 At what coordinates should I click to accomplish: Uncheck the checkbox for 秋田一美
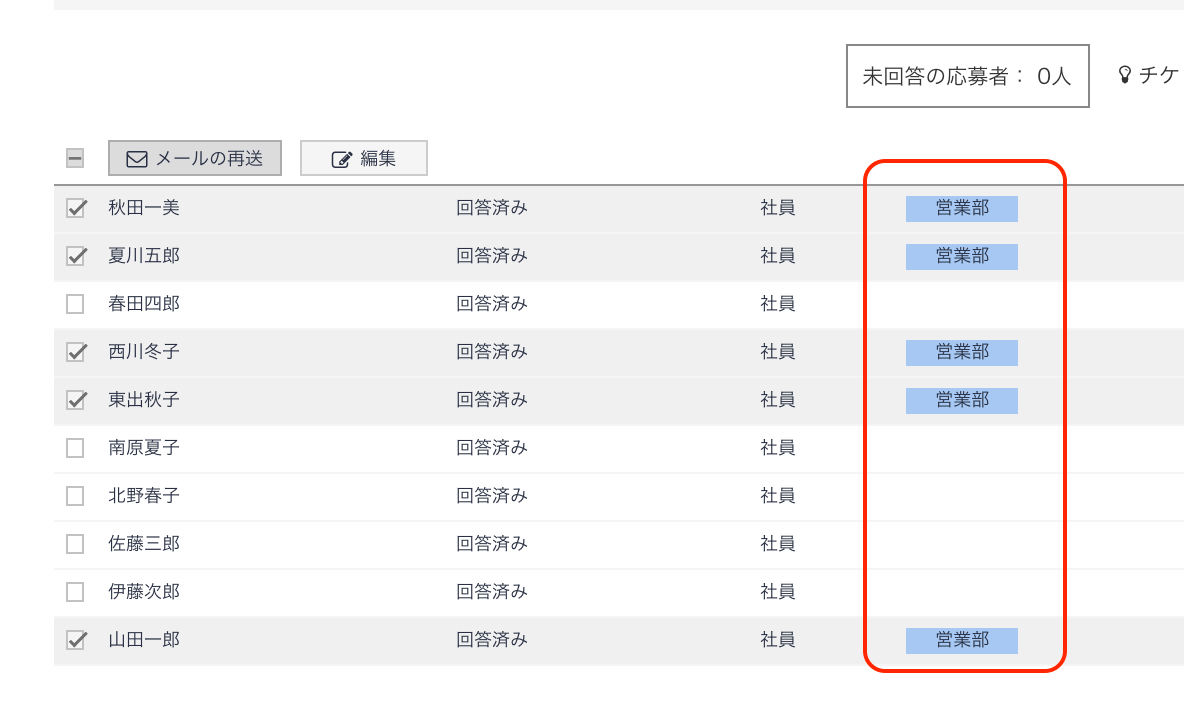[75, 208]
